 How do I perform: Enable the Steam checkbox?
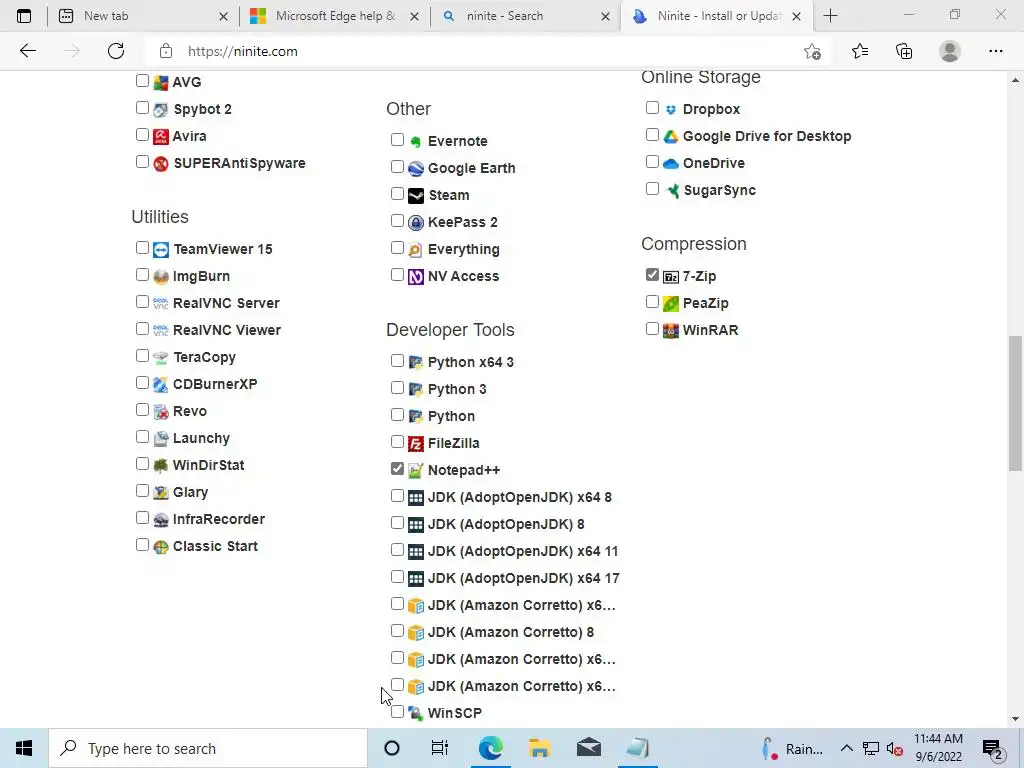(397, 193)
